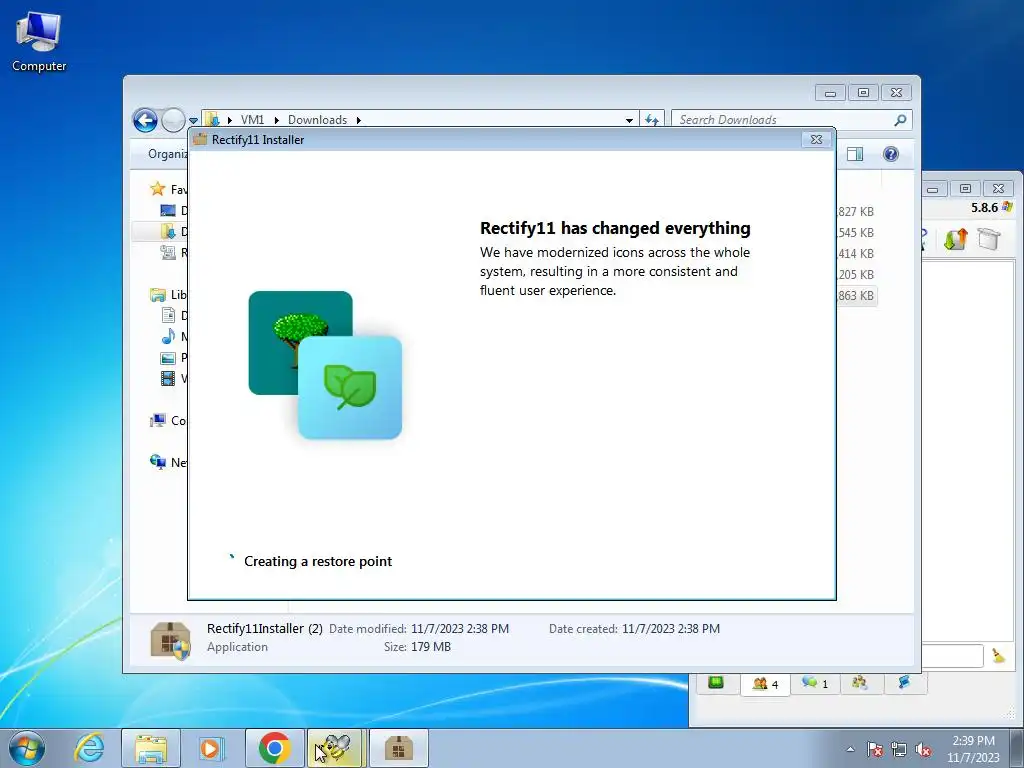
Task: Switch to the group people tab
Action: click(x=859, y=683)
